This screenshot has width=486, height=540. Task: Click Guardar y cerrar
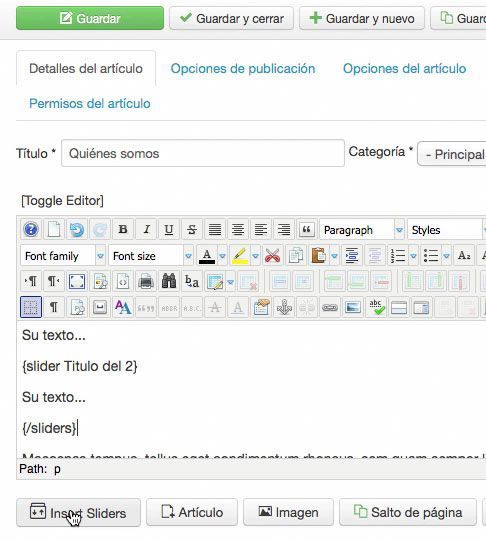click(231, 18)
